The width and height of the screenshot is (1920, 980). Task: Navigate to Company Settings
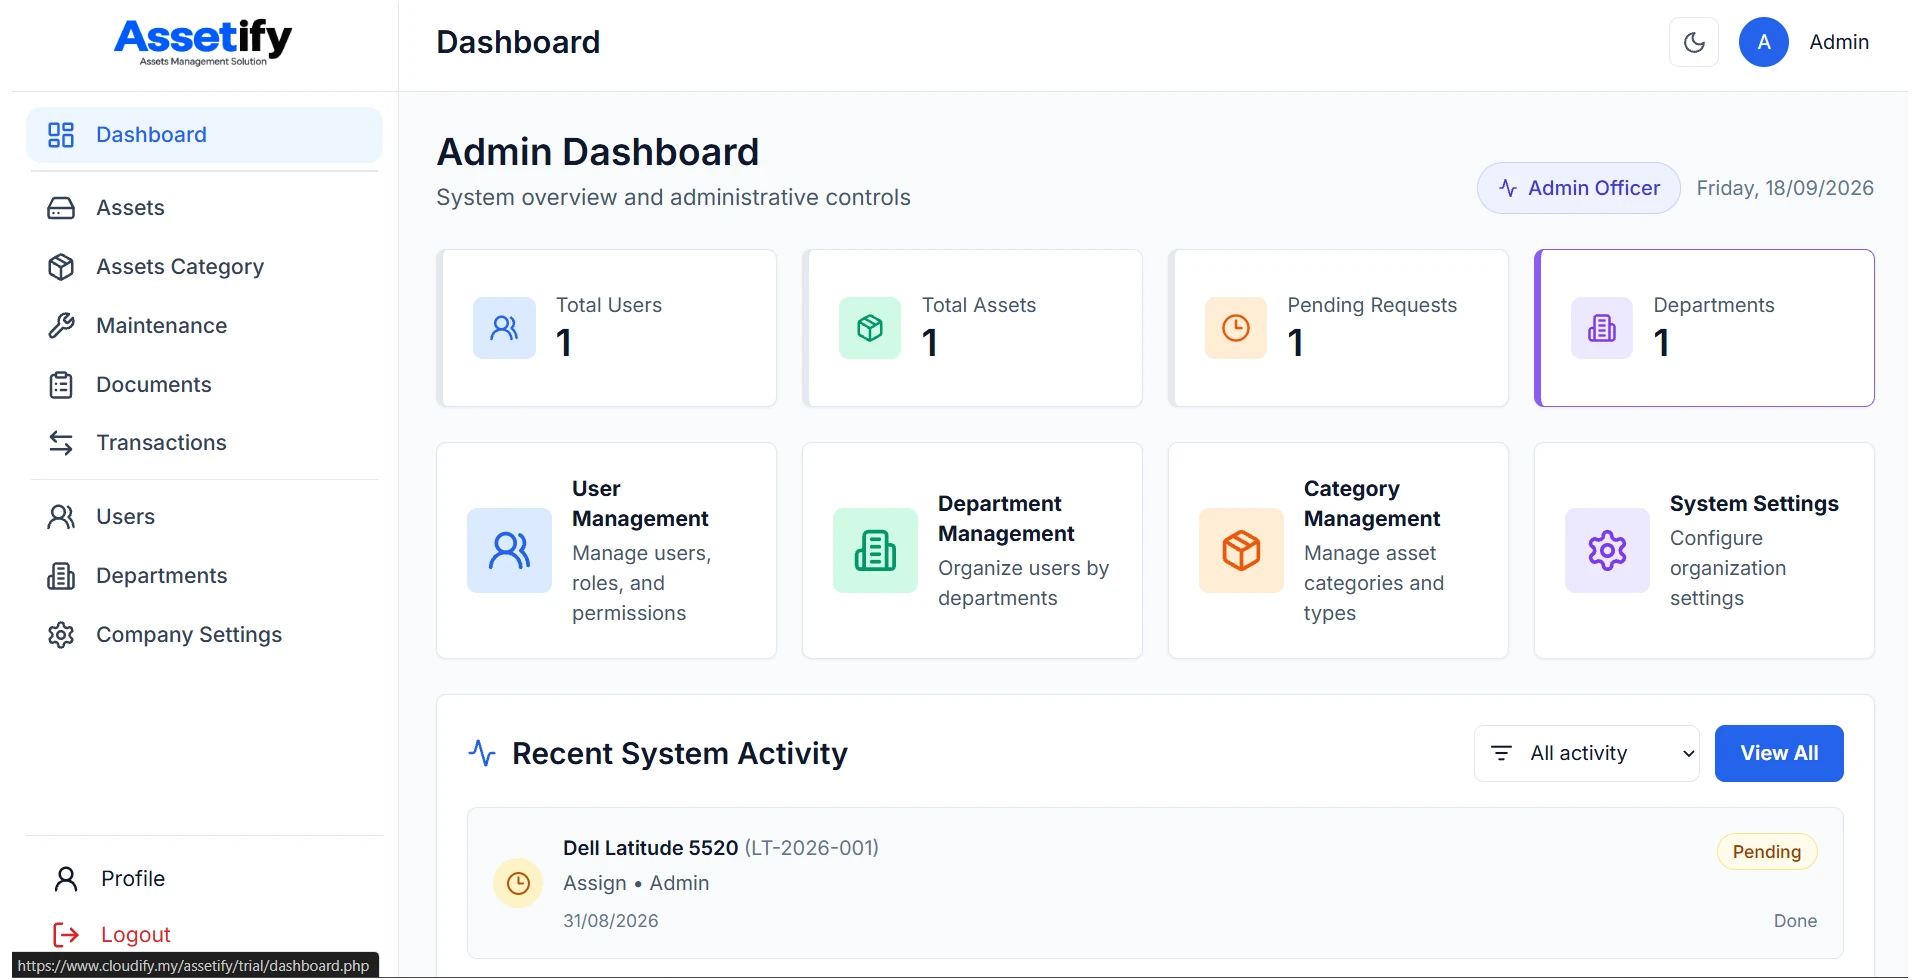204,635
